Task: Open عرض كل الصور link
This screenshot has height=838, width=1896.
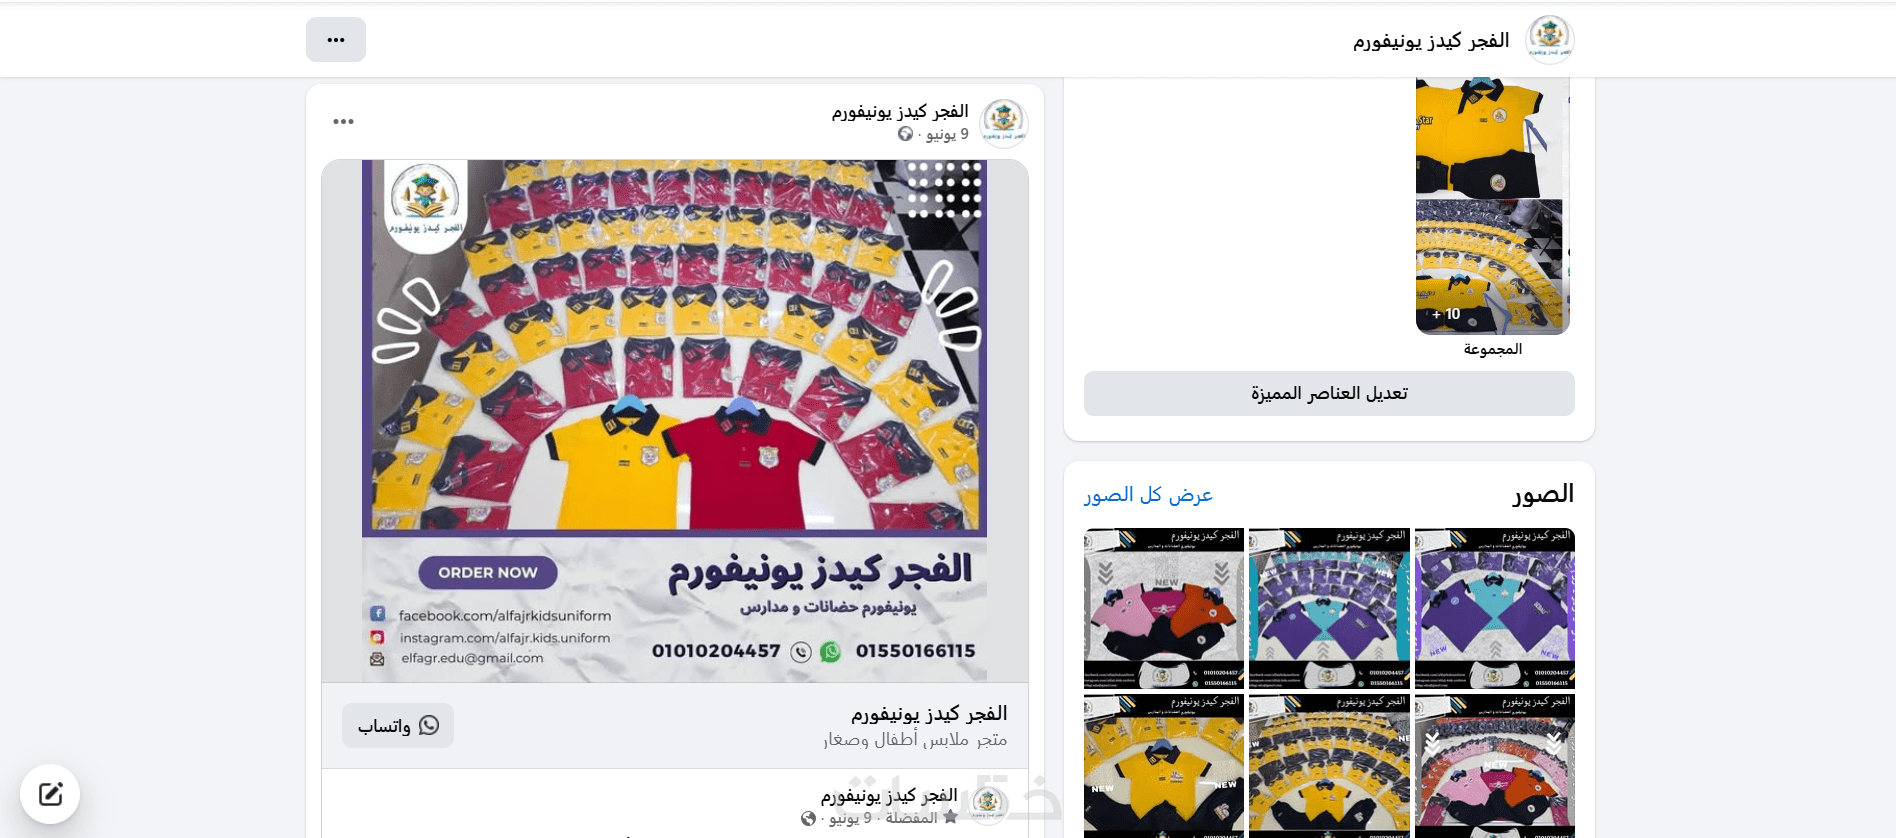Action: (x=1148, y=494)
